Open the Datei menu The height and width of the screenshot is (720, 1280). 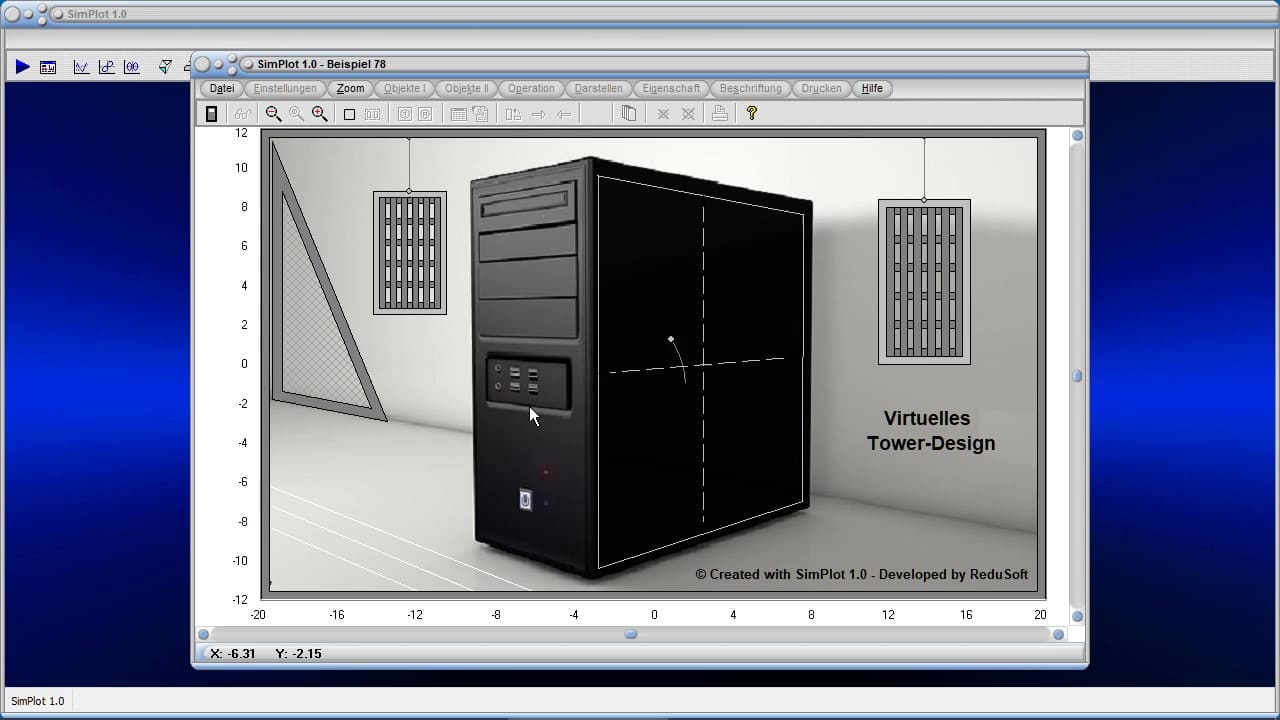coord(222,88)
